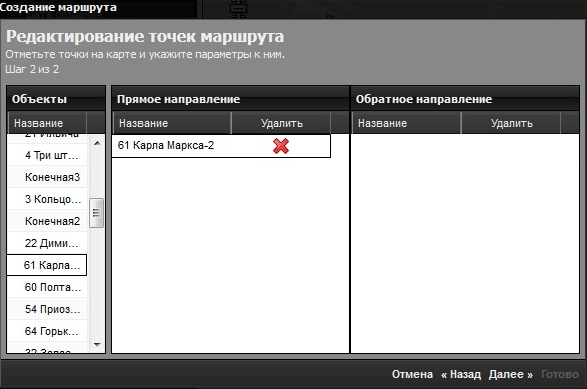587x389 pixels.
Task: Select the 61 Карла… object in list
Action: pyautogui.click(x=47, y=265)
